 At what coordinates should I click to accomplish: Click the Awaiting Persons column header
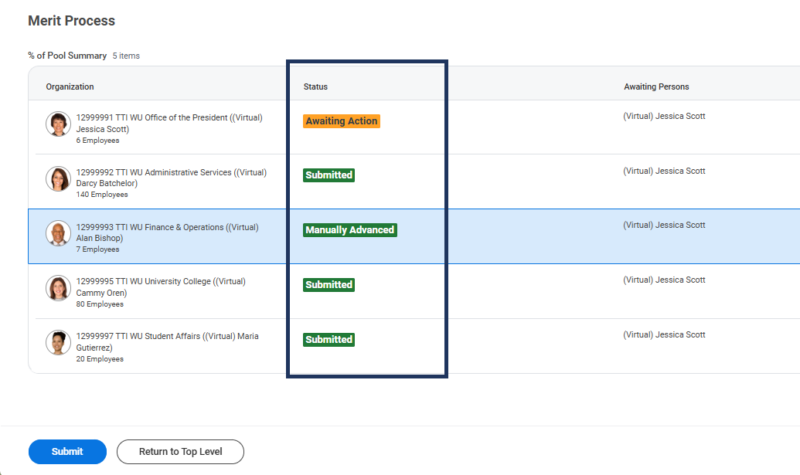click(656, 87)
